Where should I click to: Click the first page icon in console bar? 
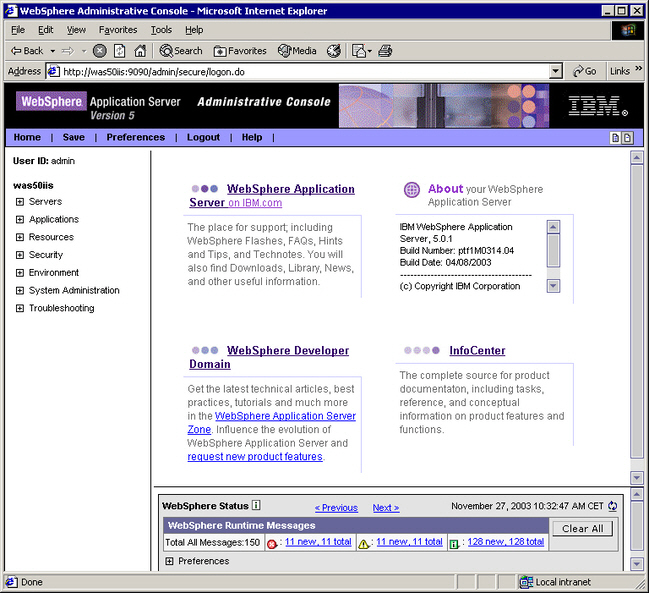pyautogui.click(x=615, y=138)
